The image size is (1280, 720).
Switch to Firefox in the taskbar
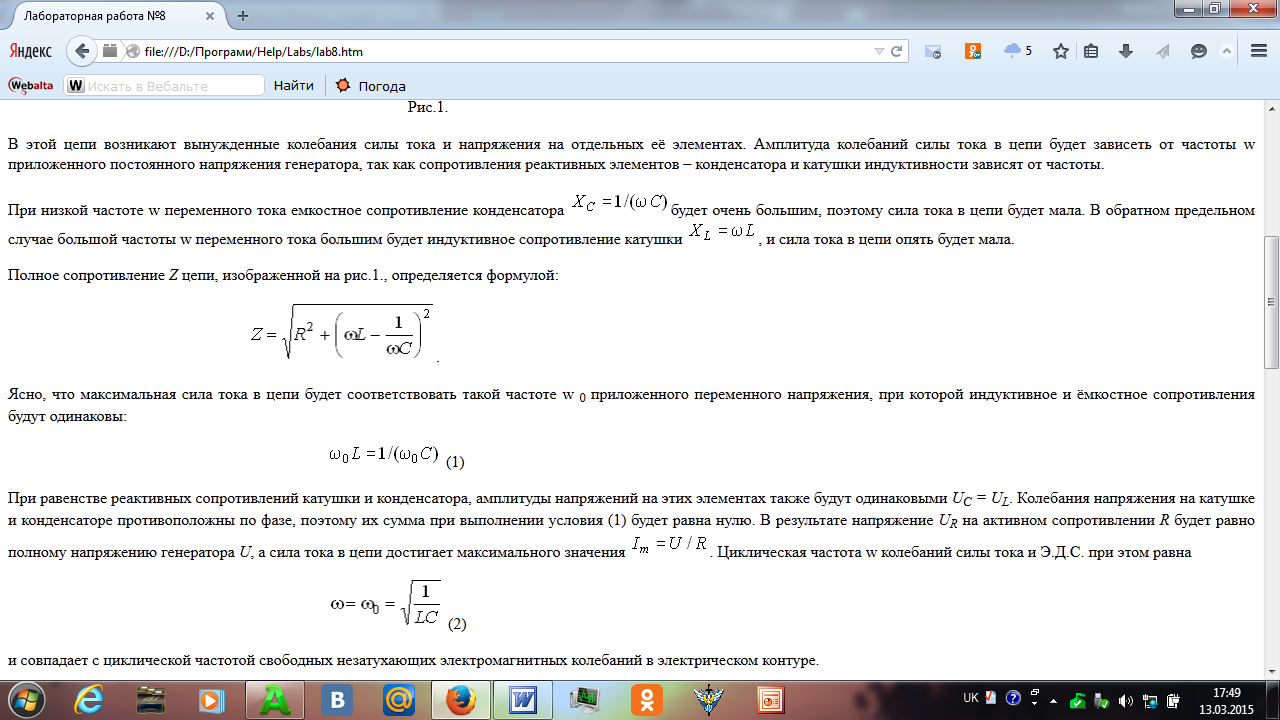coord(460,699)
